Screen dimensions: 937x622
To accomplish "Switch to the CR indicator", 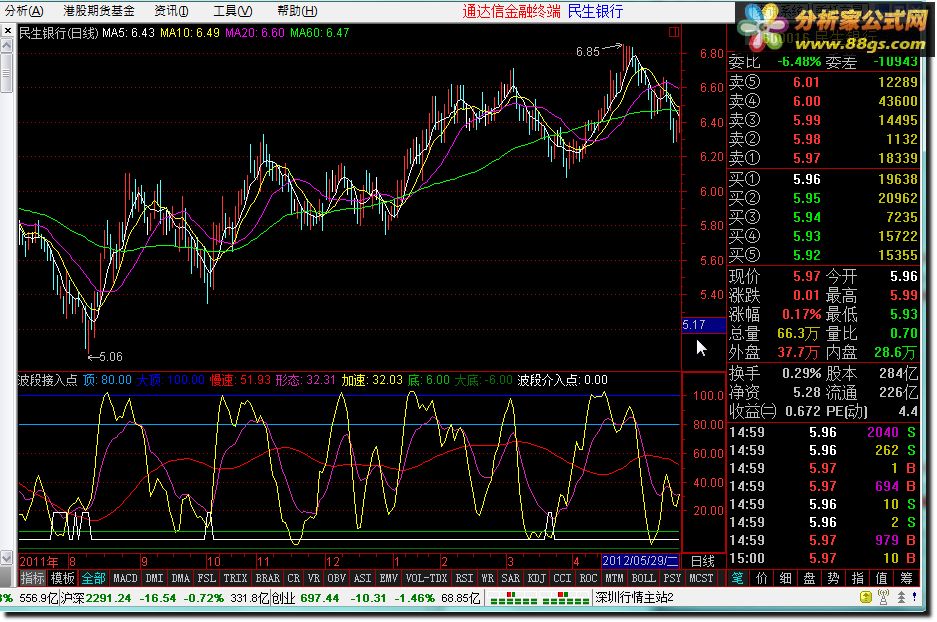I will point(293,578).
